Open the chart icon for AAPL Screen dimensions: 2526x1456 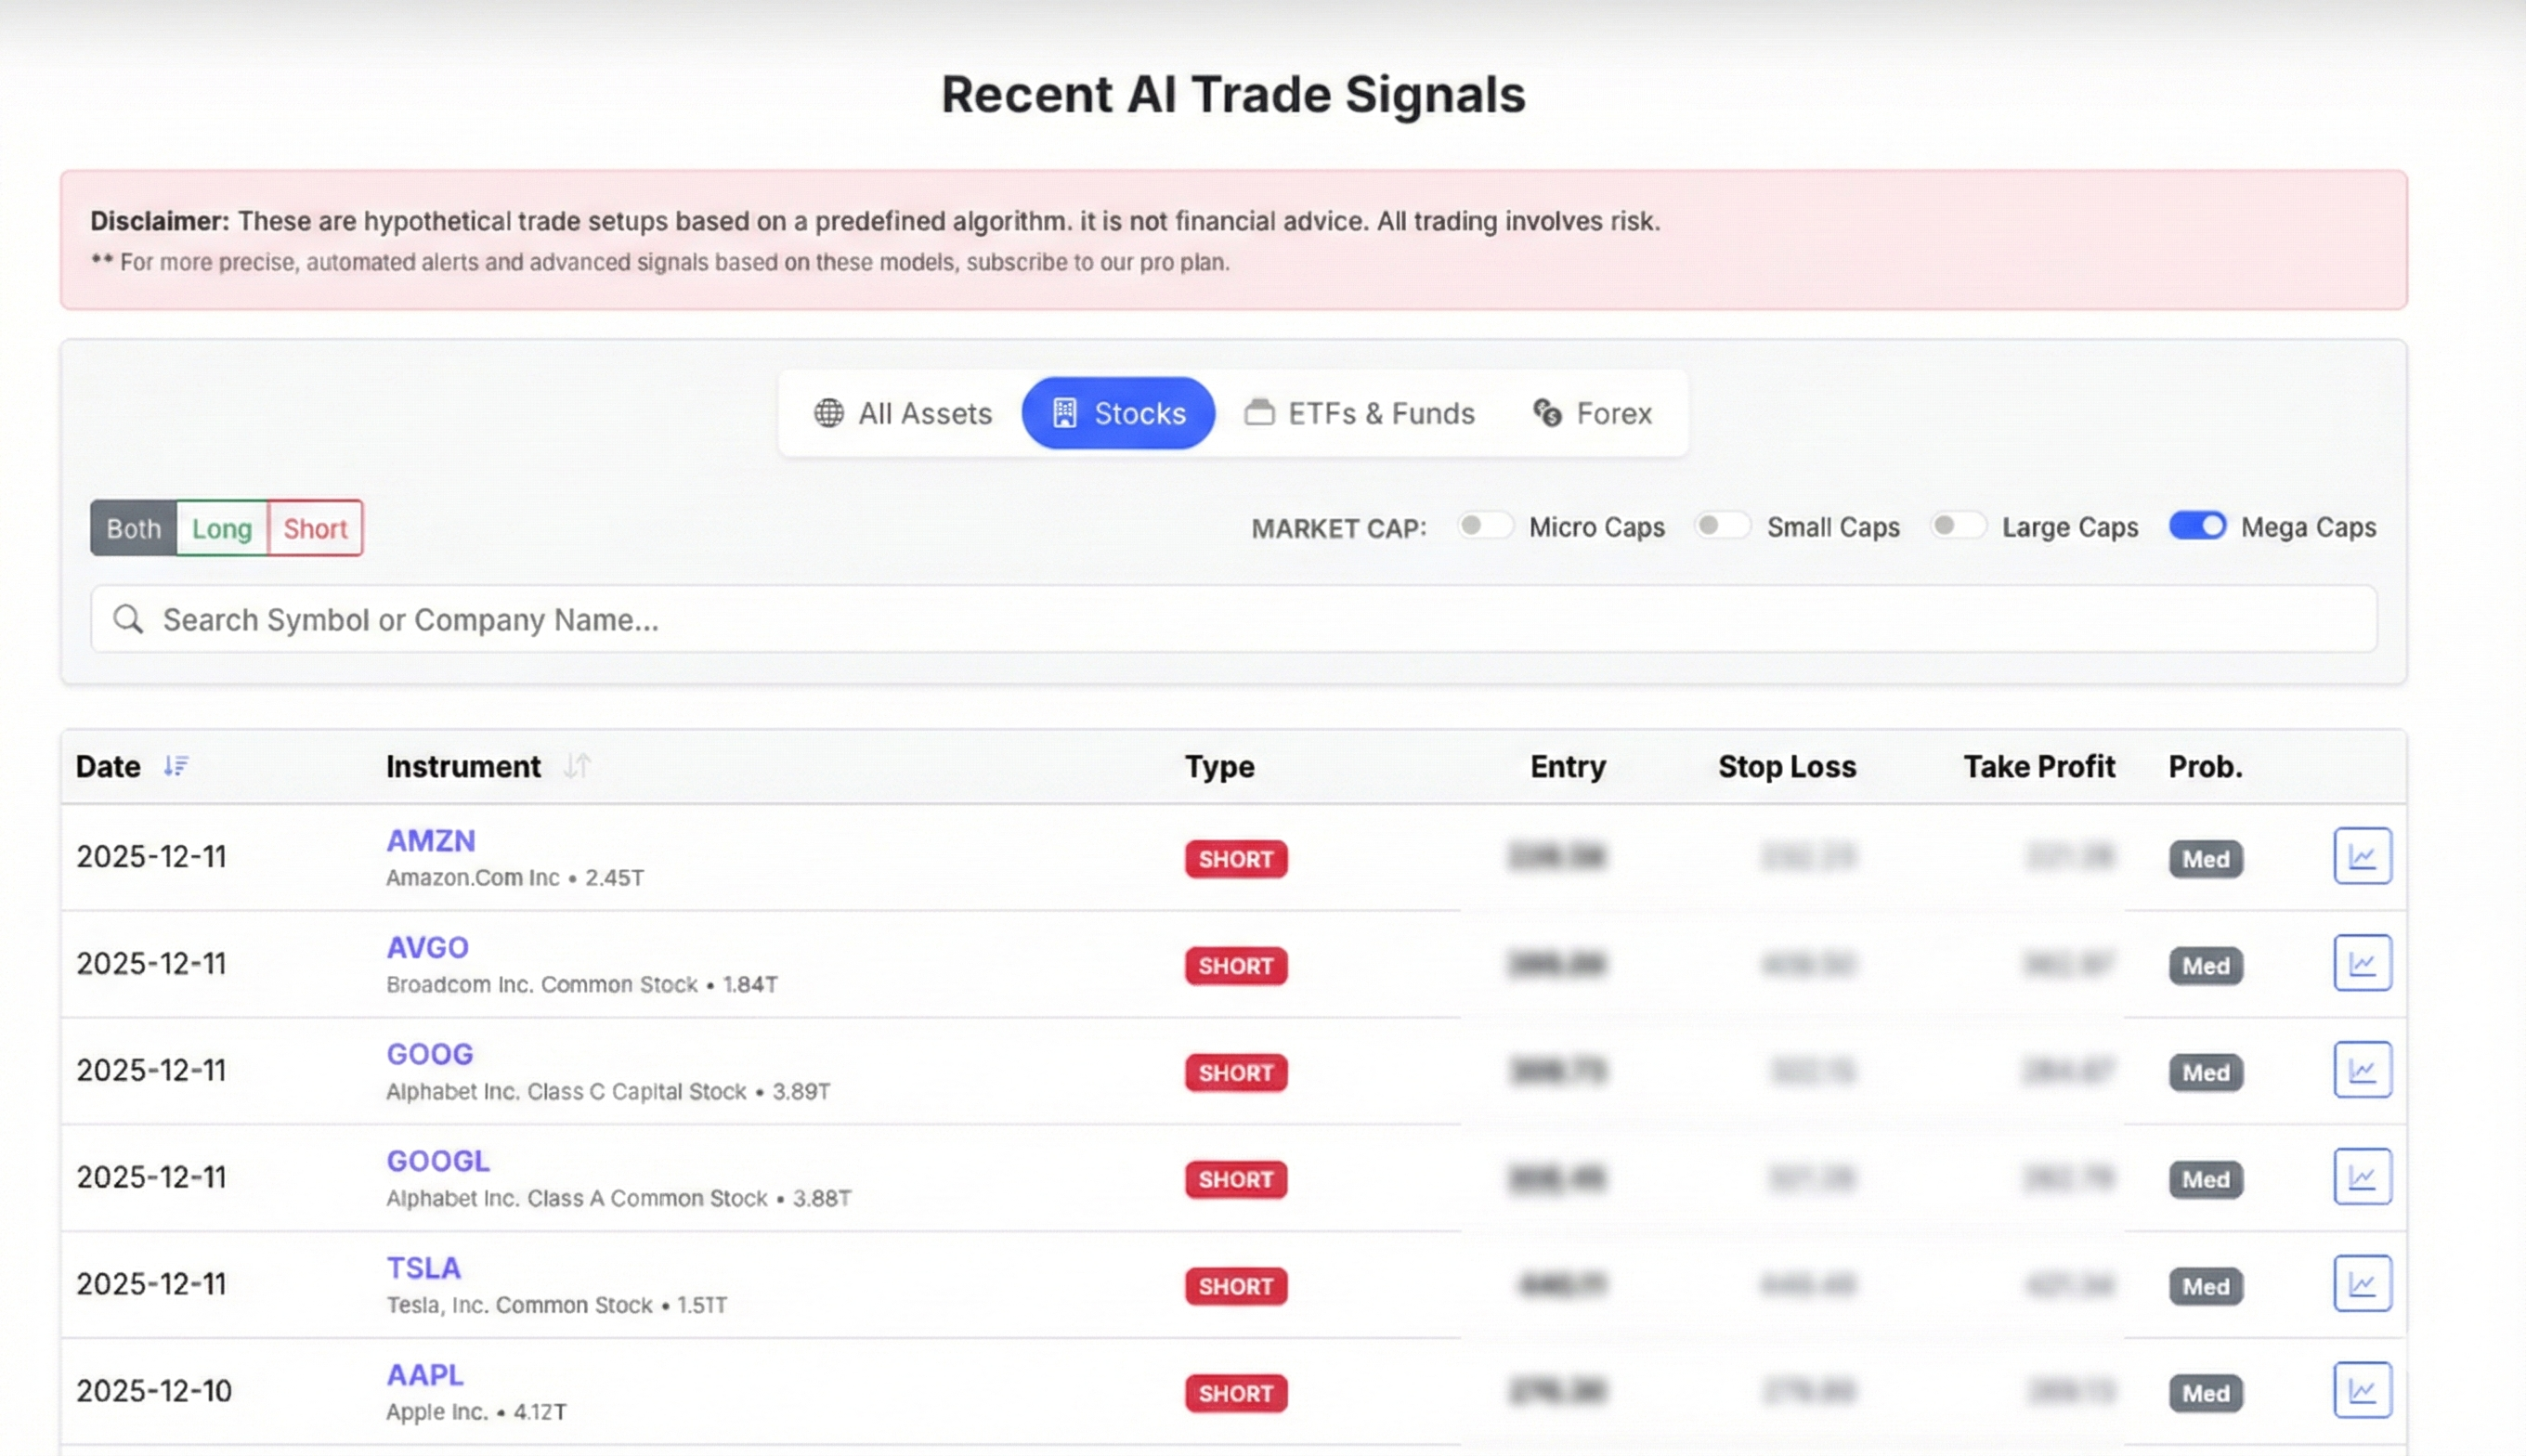click(2362, 1390)
